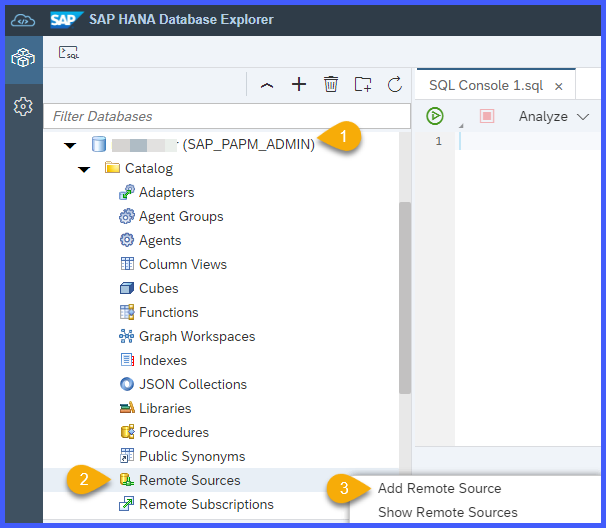Click the Remote Sources icon
Image resolution: width=606 pixels, height=528 pixels.
tap(127, 480)
